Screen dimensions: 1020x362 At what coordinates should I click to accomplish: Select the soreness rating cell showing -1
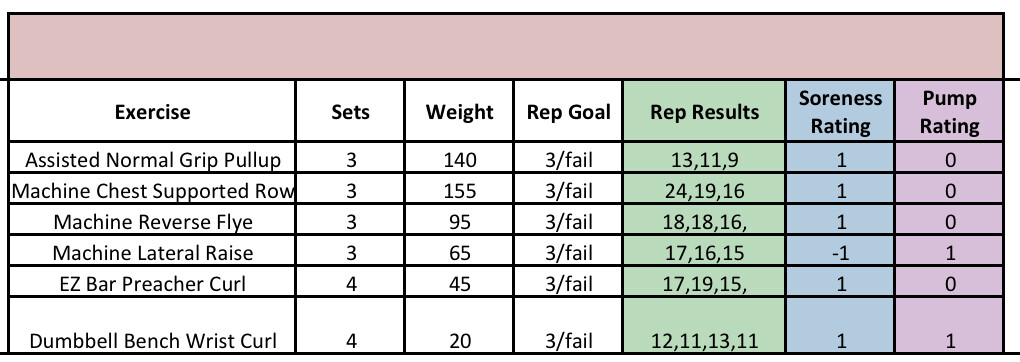point(840,251)
